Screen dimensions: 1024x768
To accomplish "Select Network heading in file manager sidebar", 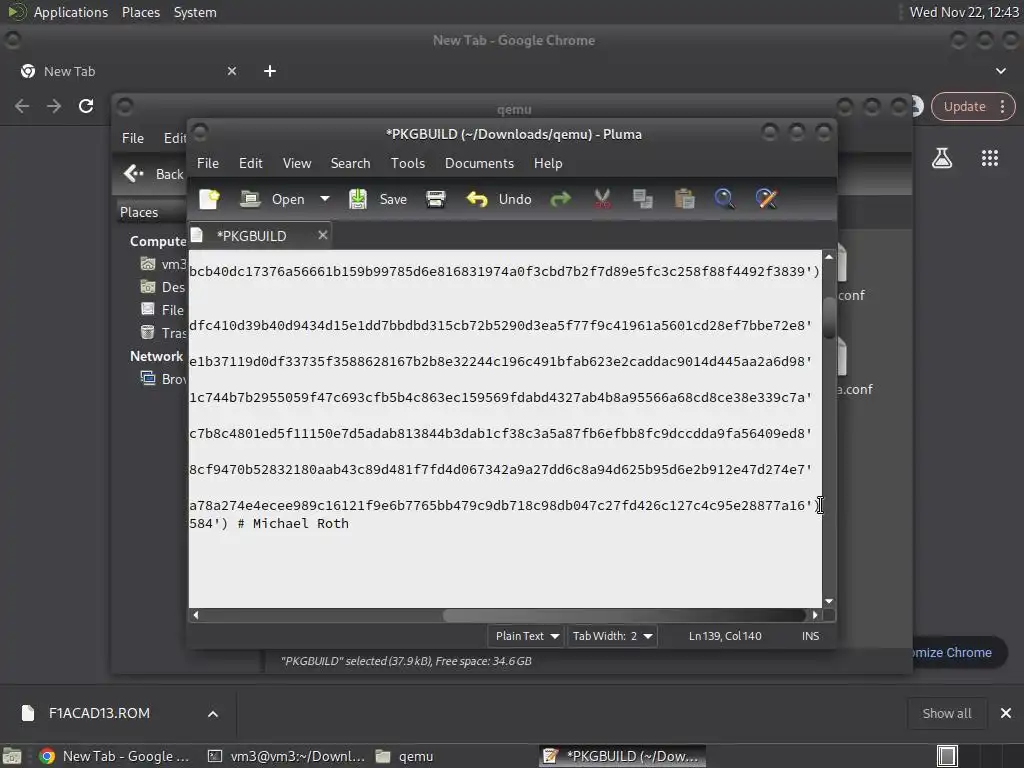I will tap(156, 357).
